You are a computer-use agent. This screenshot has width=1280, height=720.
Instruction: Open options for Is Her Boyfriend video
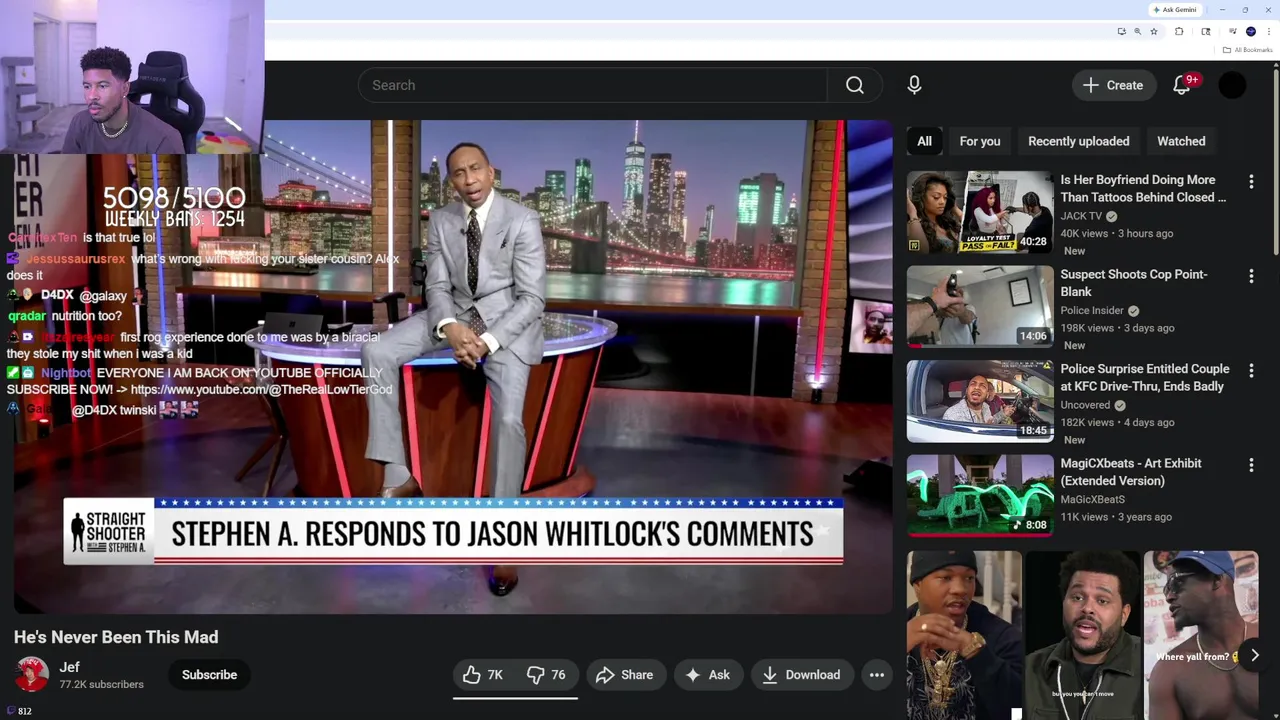(1251, 181)
